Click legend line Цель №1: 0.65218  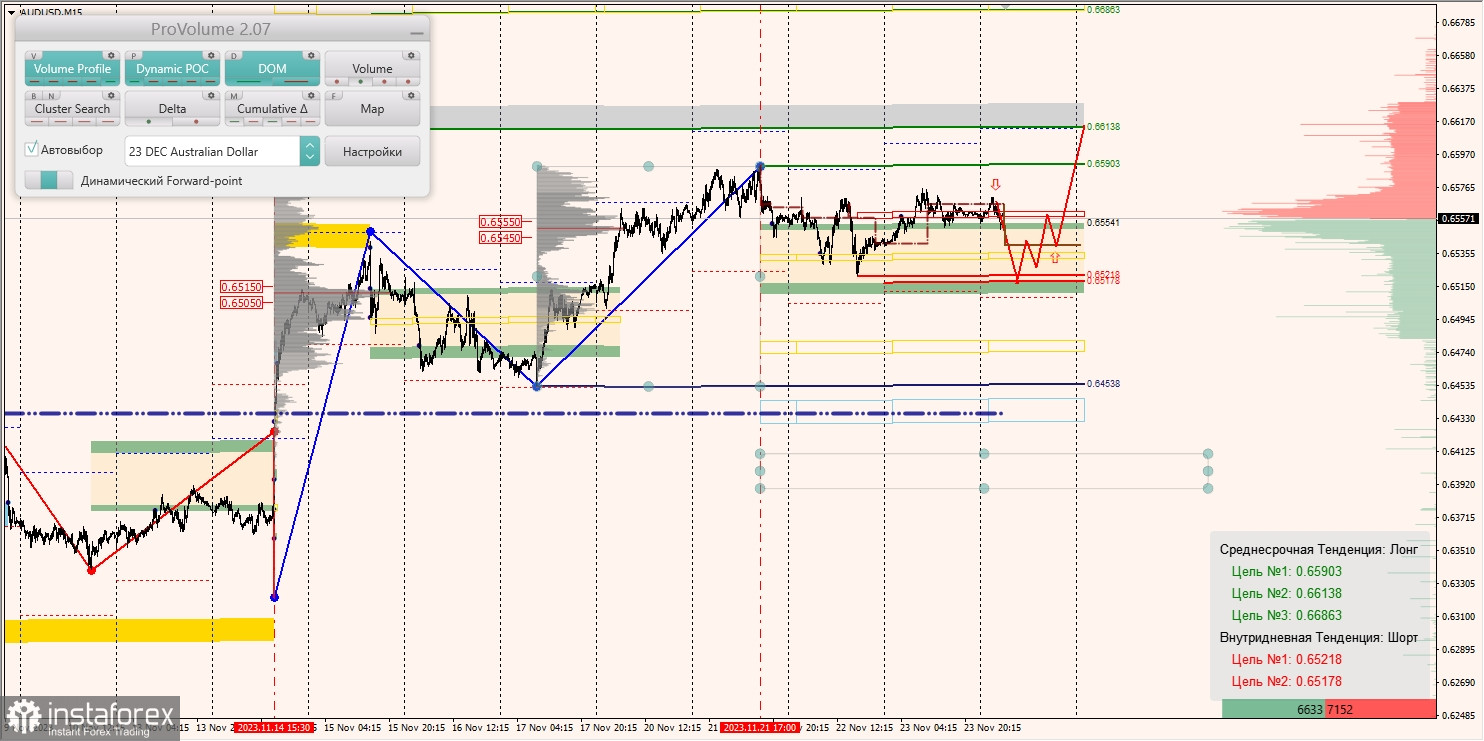coord(1287,659)
